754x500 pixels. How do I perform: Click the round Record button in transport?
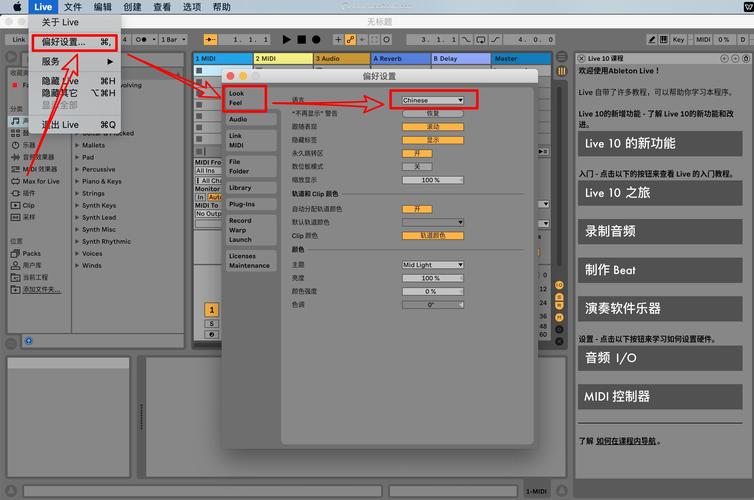pyautogui.click(x=316, y=39)
